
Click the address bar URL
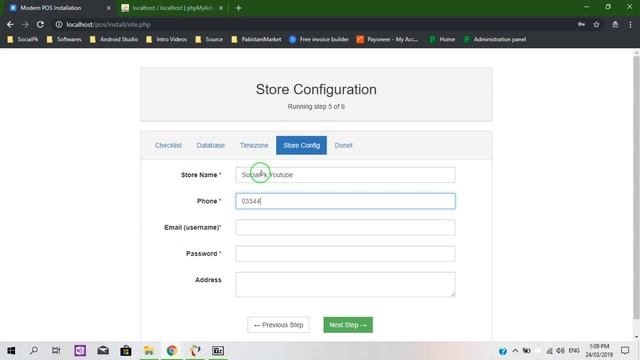pyautogui.click(x=109, y=24)
